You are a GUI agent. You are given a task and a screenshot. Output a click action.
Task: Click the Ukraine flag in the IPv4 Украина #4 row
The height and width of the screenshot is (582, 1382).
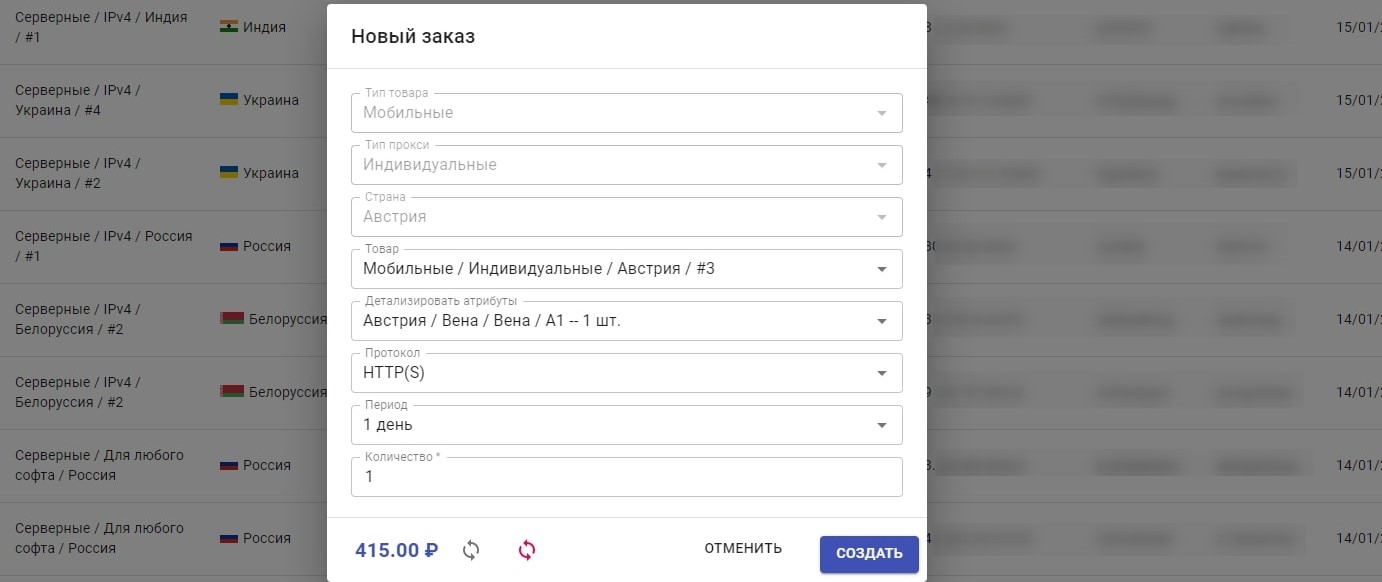tap(229, 100)
